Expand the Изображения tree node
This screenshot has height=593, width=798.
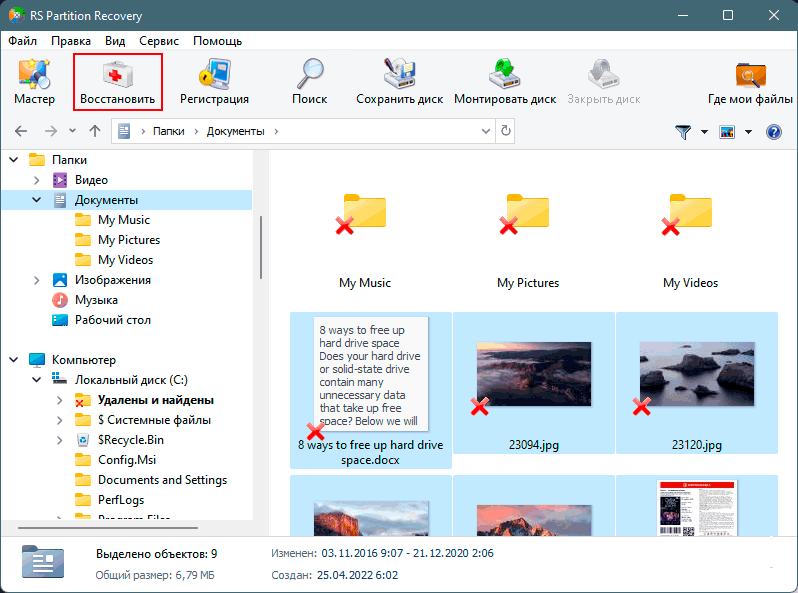(37, 280)
